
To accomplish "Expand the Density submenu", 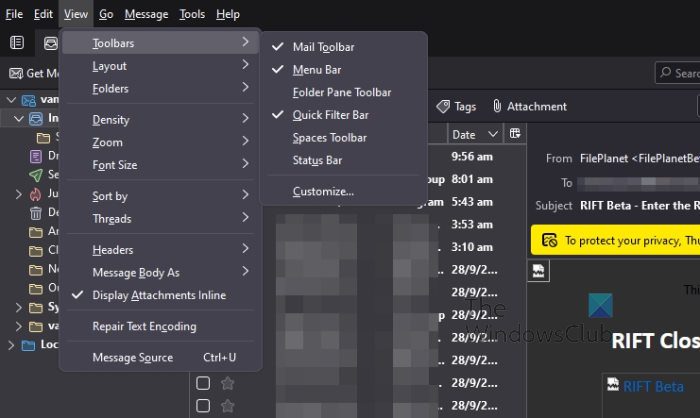I will (160, 120).
